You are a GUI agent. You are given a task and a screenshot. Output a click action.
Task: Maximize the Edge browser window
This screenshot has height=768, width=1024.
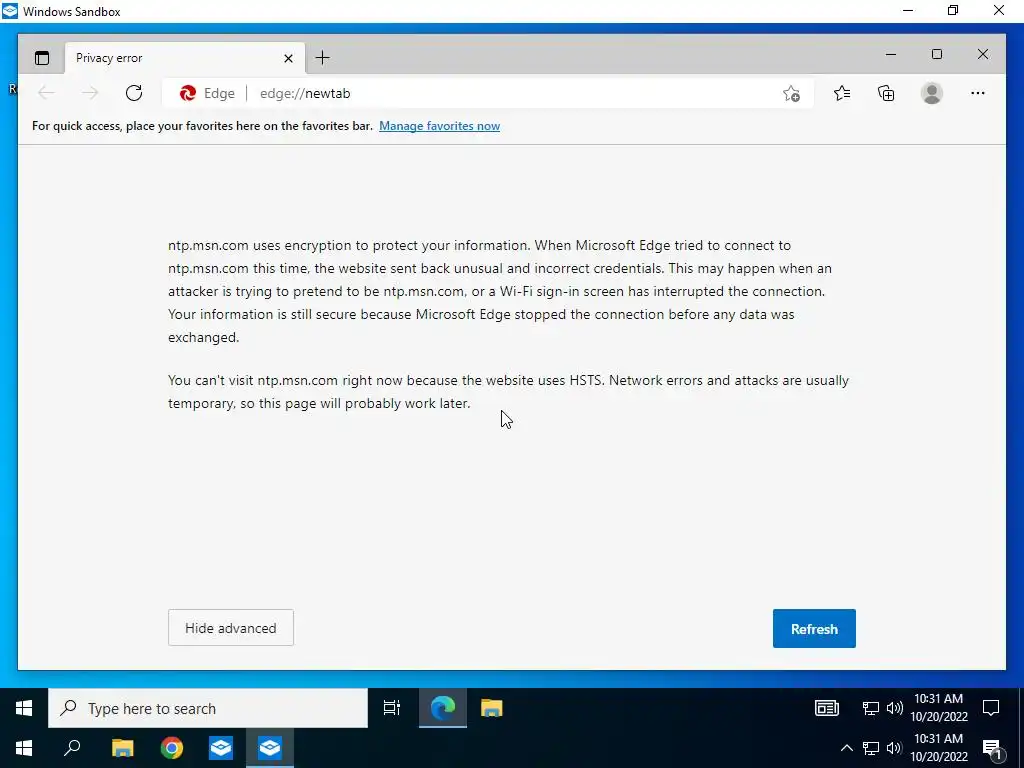click(x=937, y=54)
